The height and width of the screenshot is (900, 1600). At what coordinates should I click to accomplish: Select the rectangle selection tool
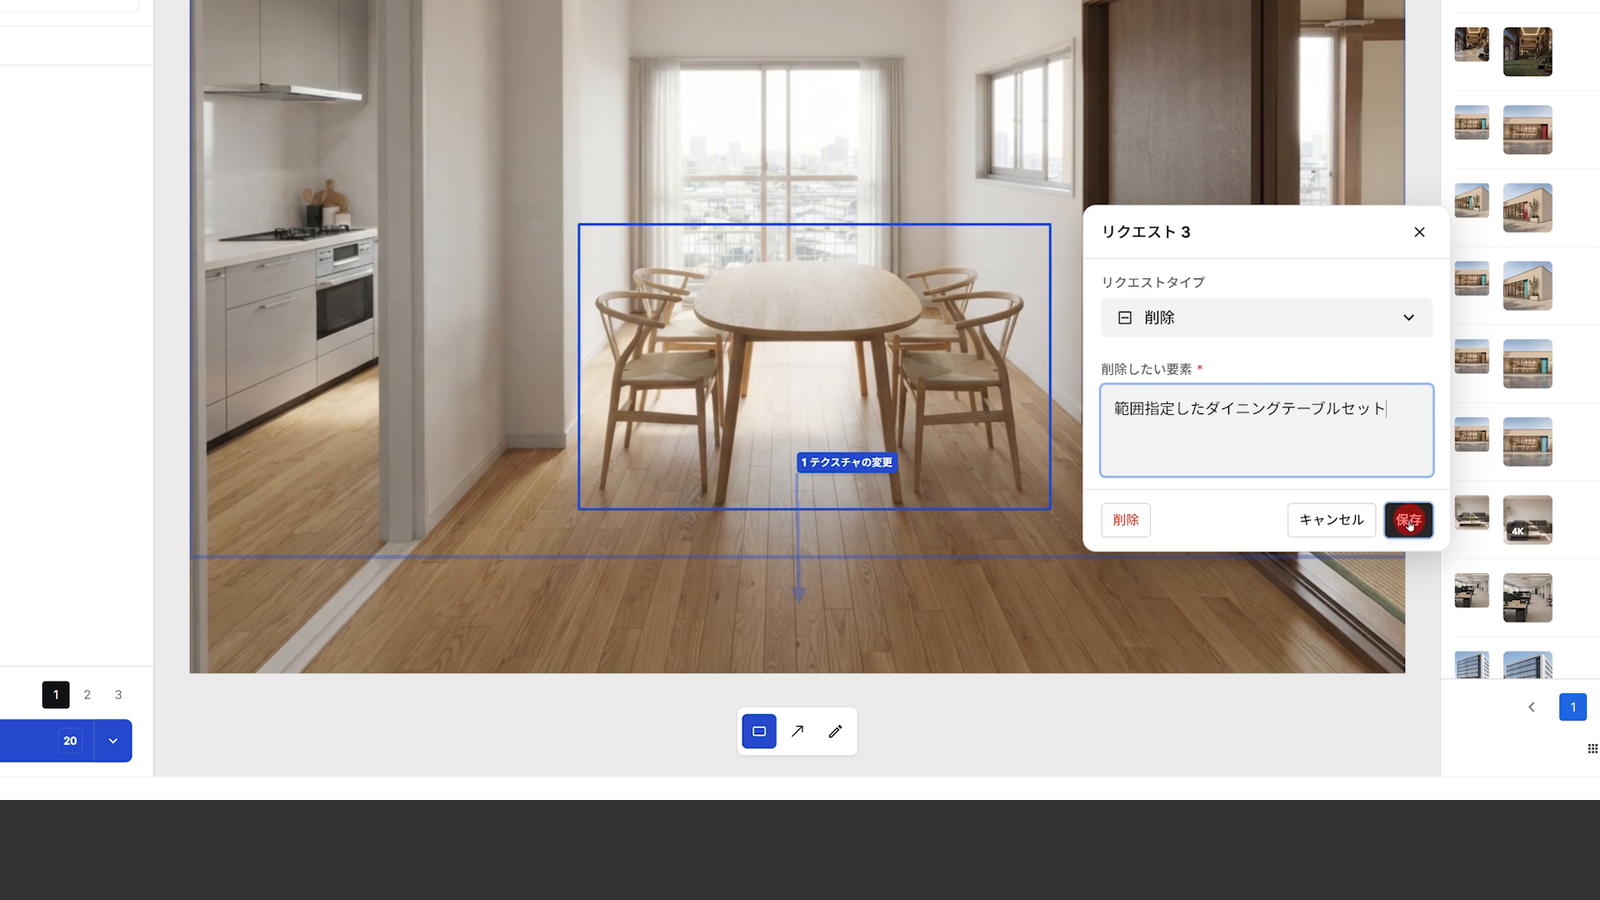point(759,731)
